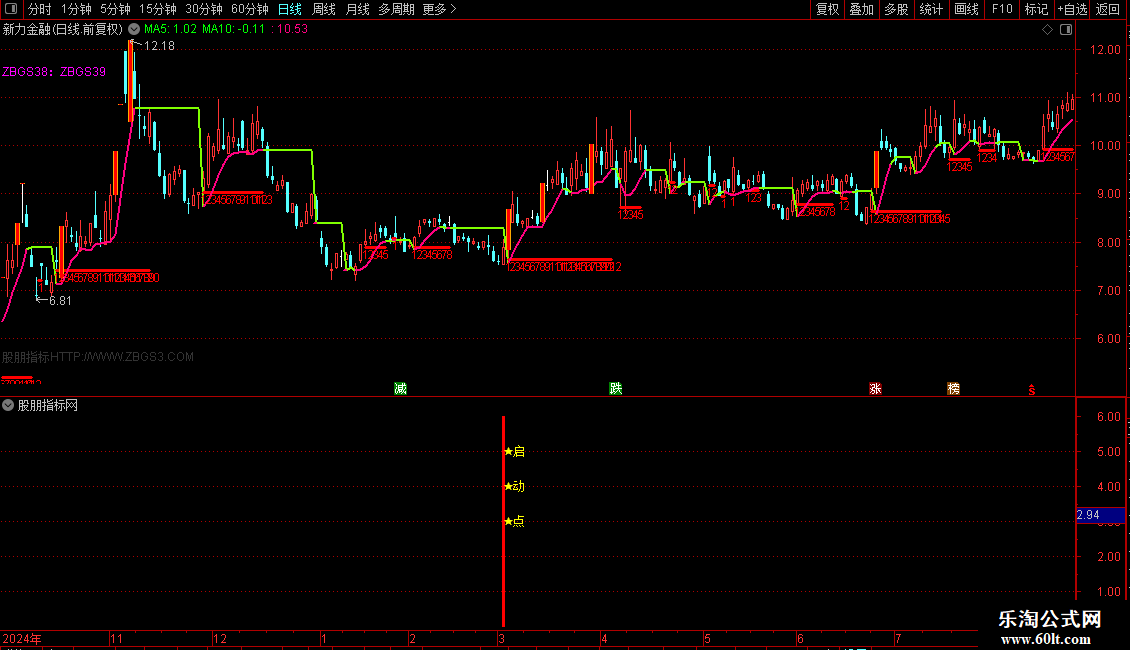Screen dimensions: 1130x650
Task: Toggle the left sidebar panel icon
Action: 11,9
